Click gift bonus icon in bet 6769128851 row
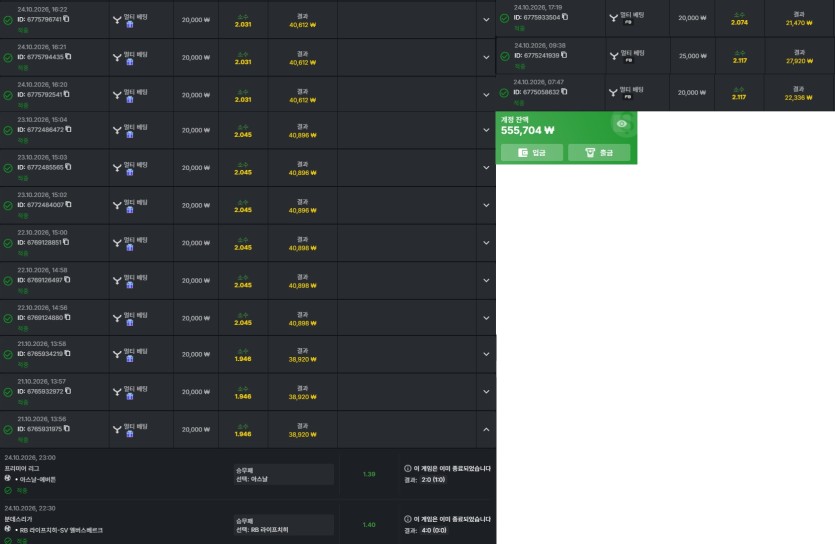 (x=130, y=248)
